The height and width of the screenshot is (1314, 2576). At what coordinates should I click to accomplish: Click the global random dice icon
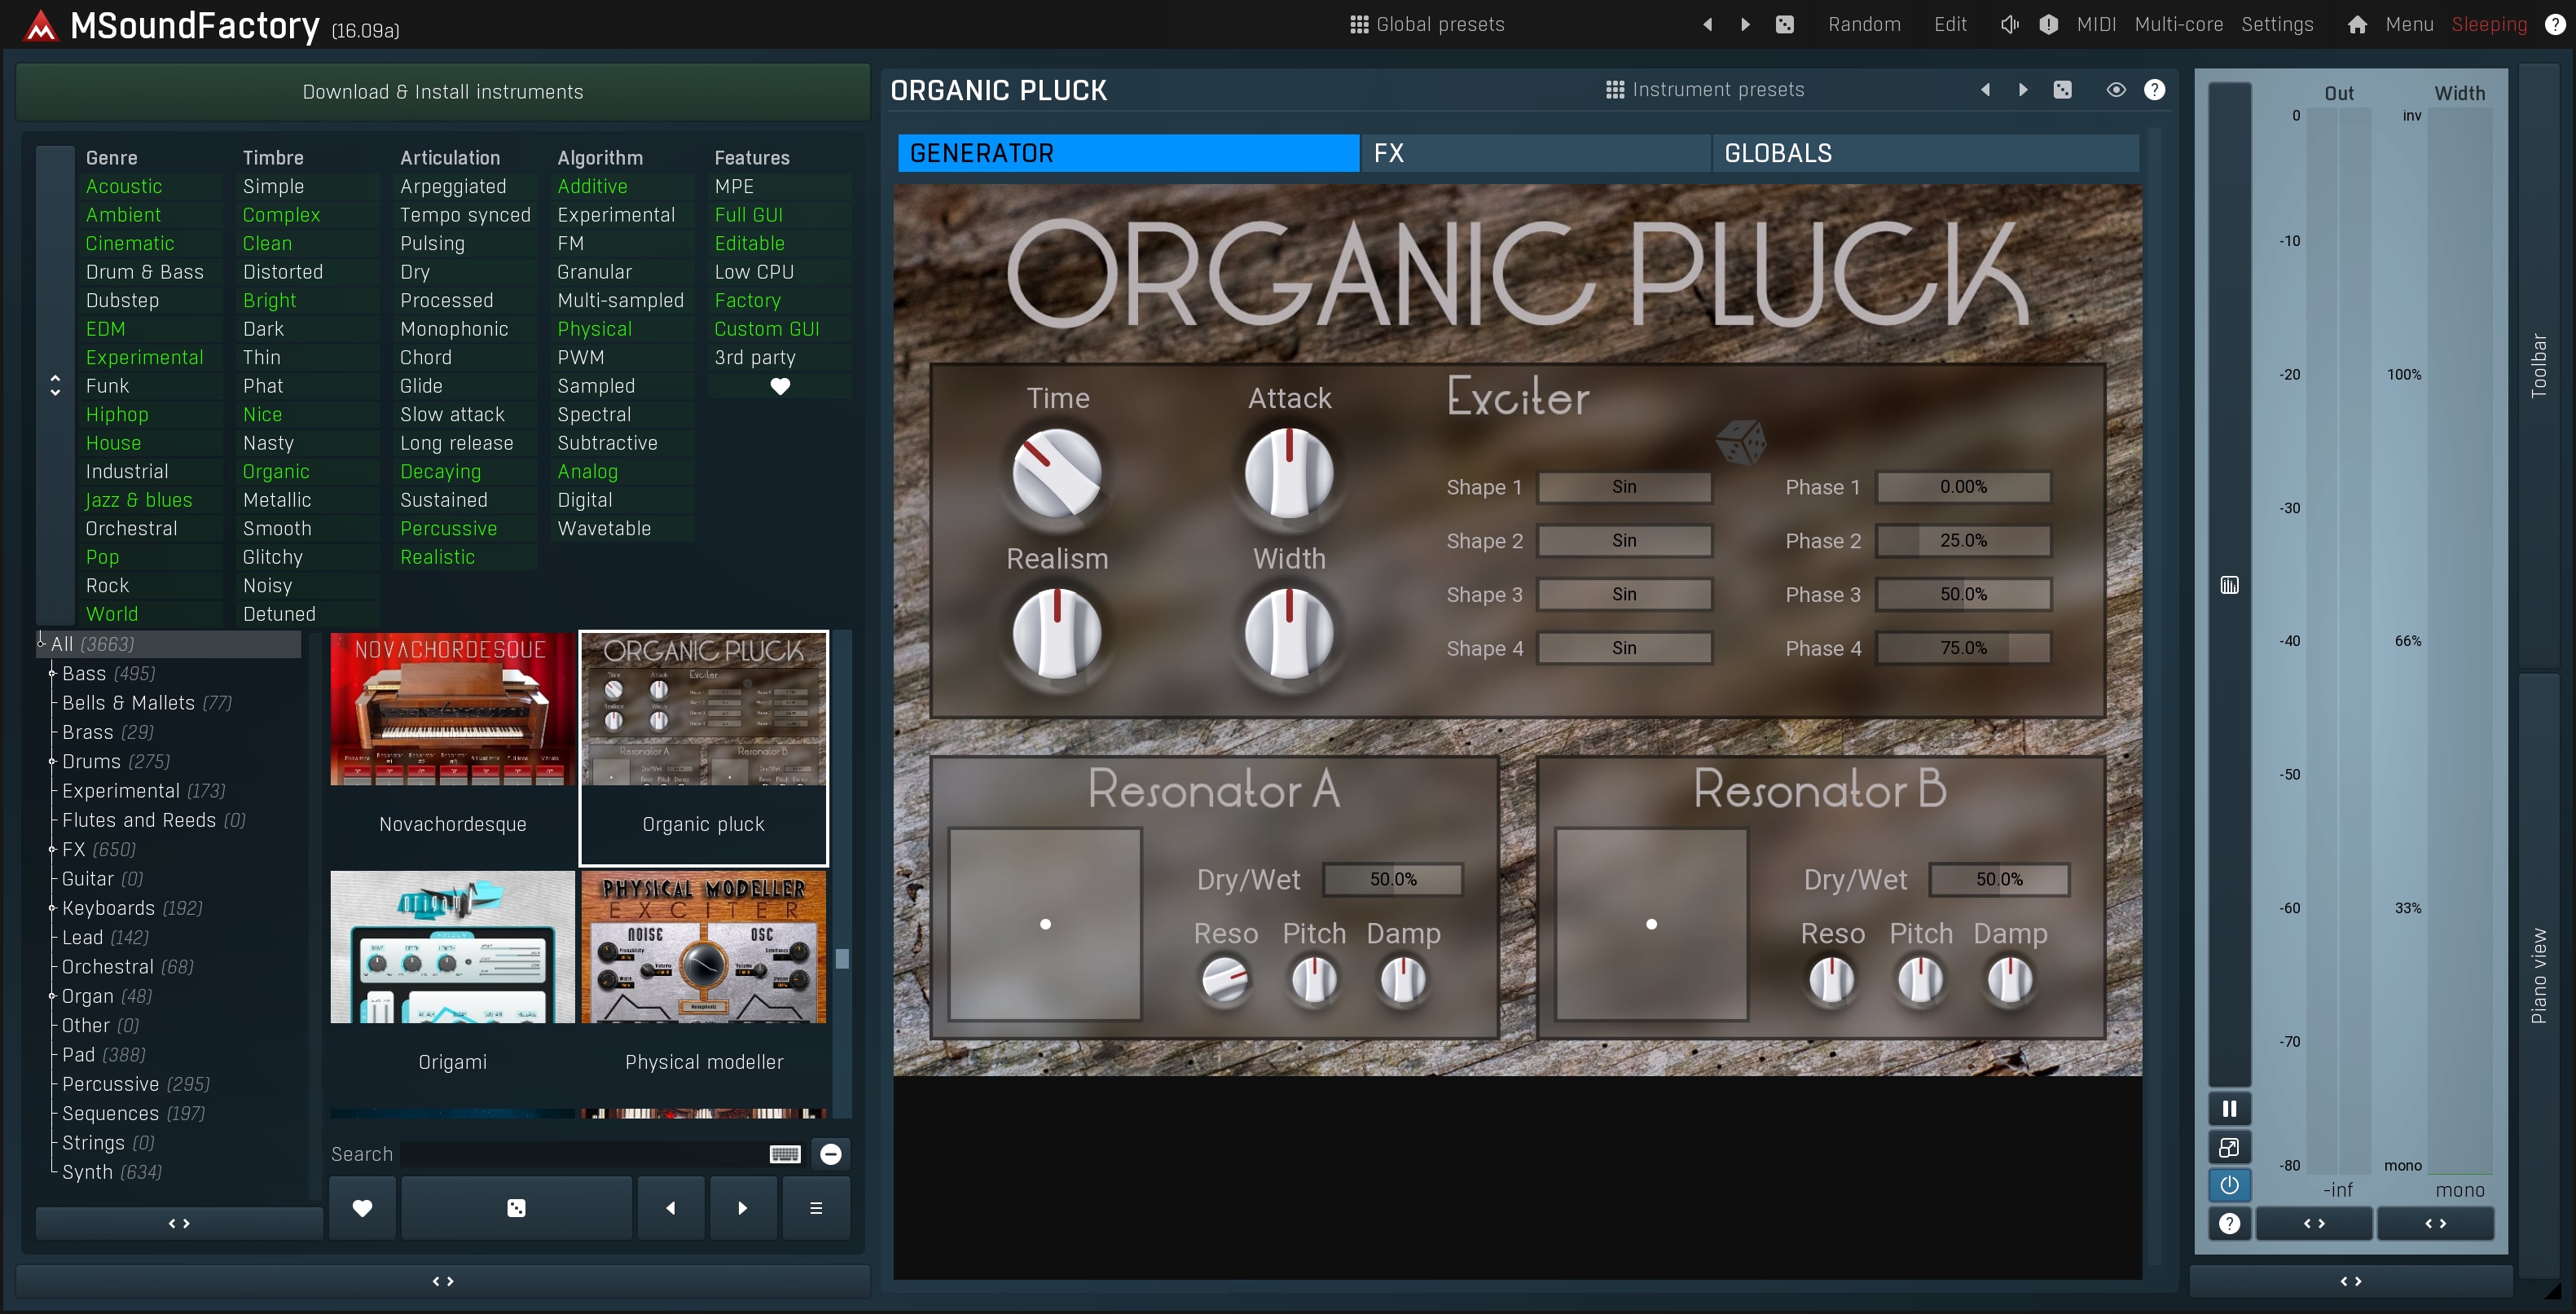(x=1784, y=24)
